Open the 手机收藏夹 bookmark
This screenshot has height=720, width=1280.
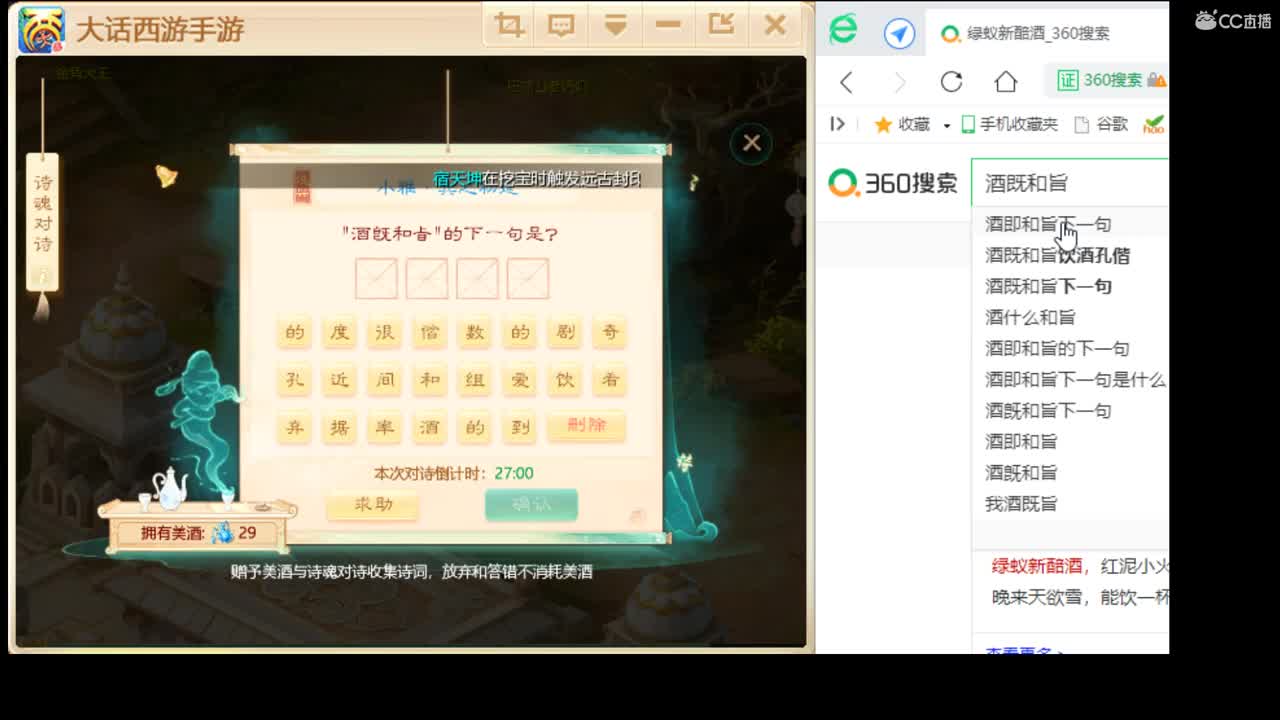click(1010, 124)
